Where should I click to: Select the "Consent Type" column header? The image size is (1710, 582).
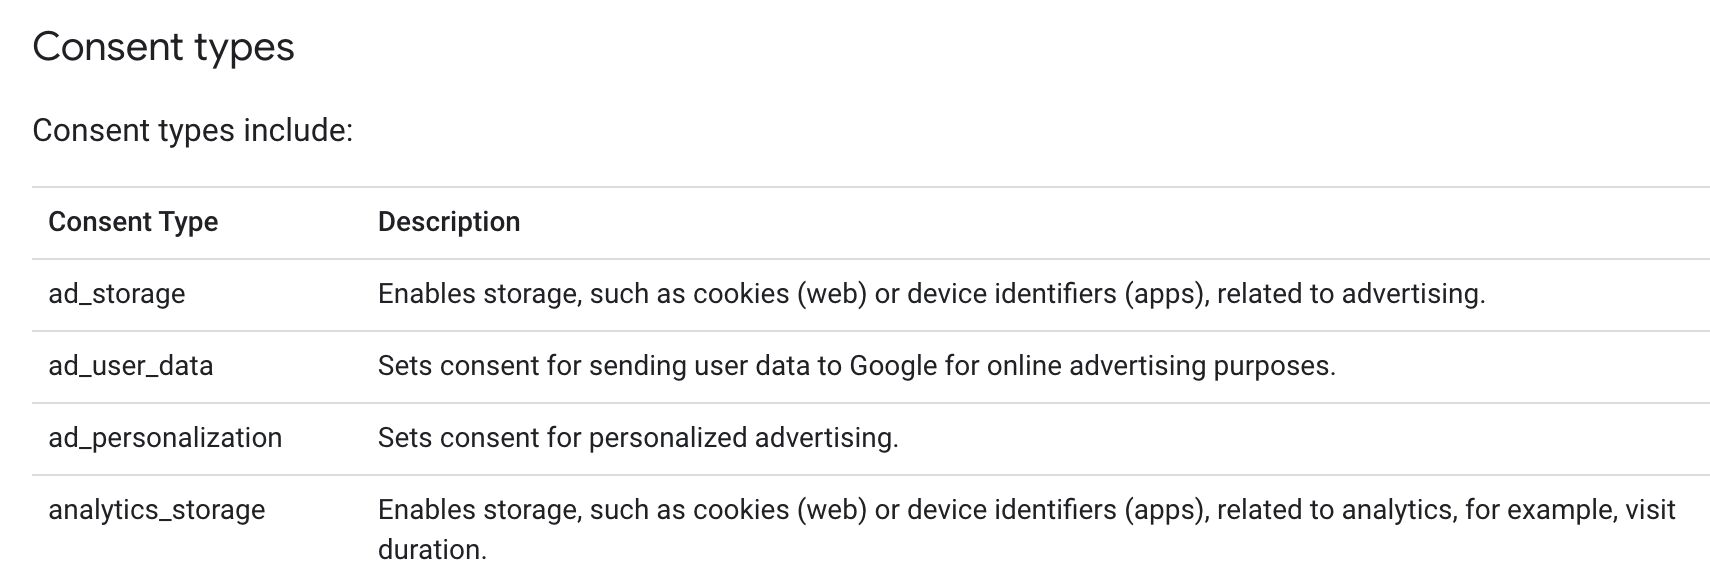(x=133, y=221)
